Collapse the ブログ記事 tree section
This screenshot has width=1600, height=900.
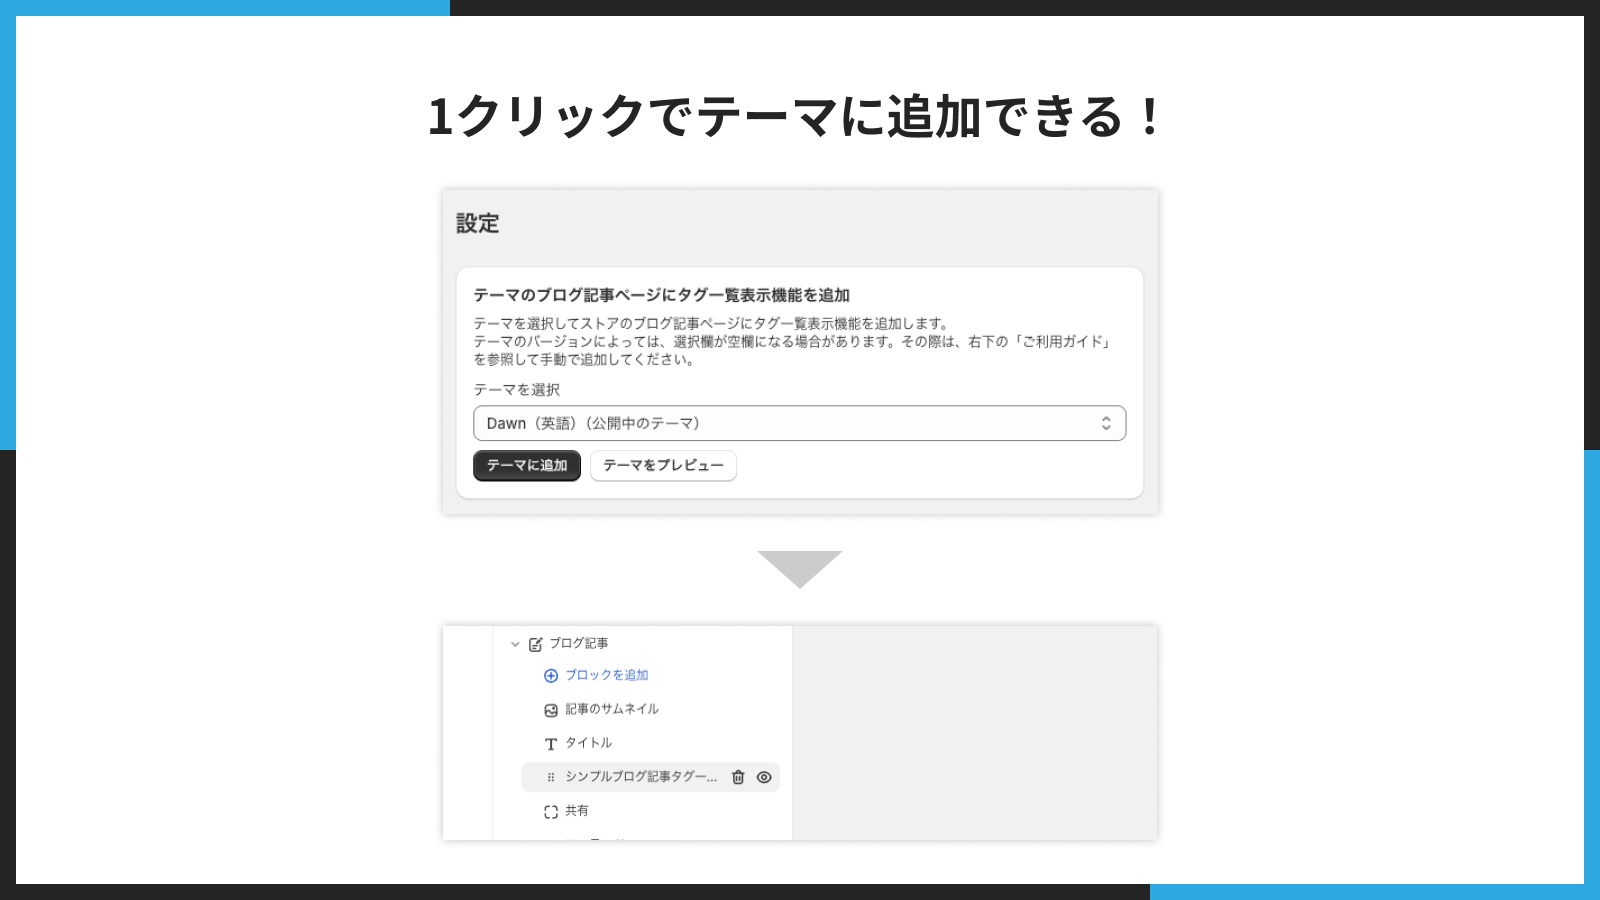[514, 644]
